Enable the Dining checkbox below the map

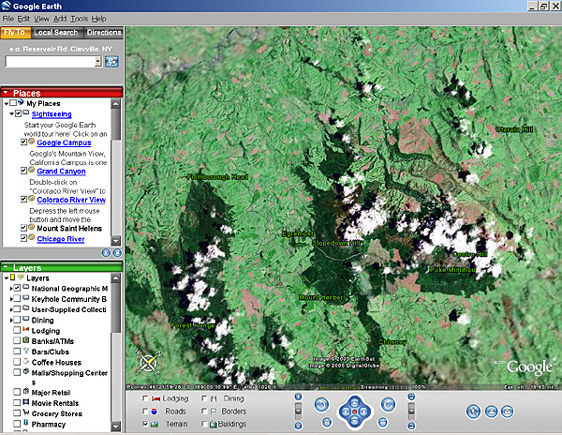(x=204, y=398)
